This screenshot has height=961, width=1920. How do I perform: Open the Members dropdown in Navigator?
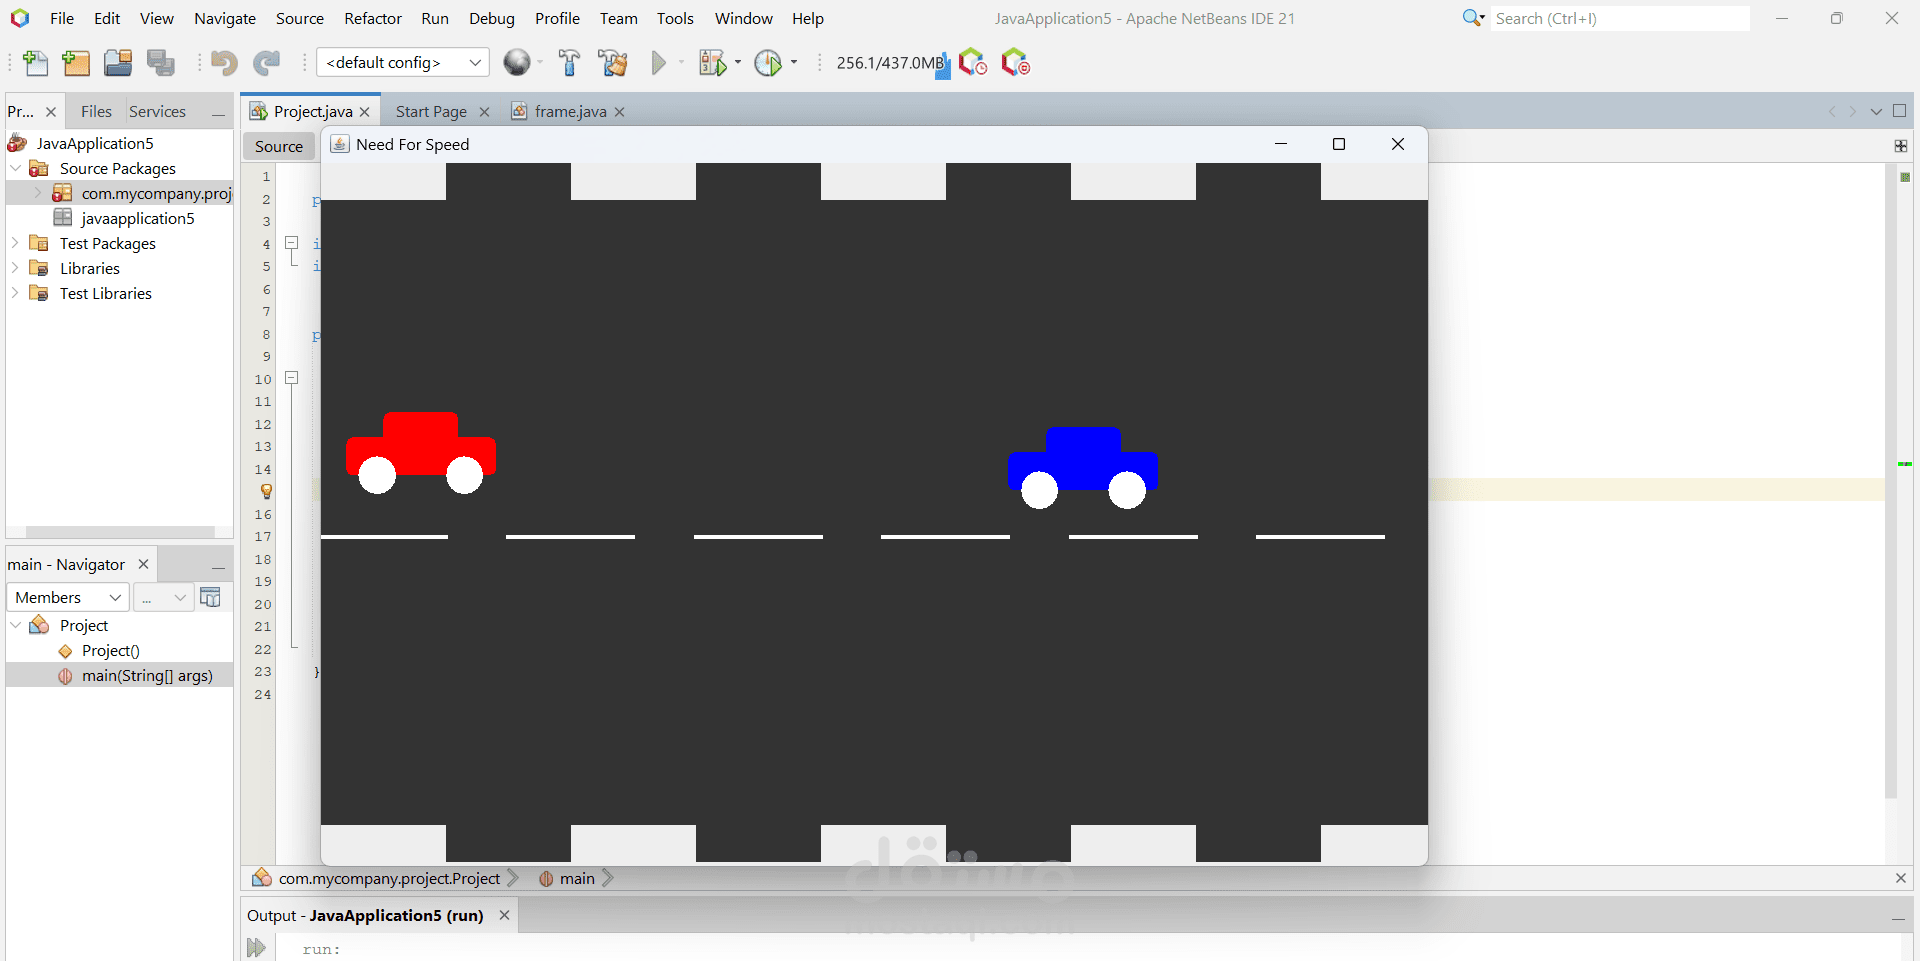pyautogui.click(x=68, y=597)
